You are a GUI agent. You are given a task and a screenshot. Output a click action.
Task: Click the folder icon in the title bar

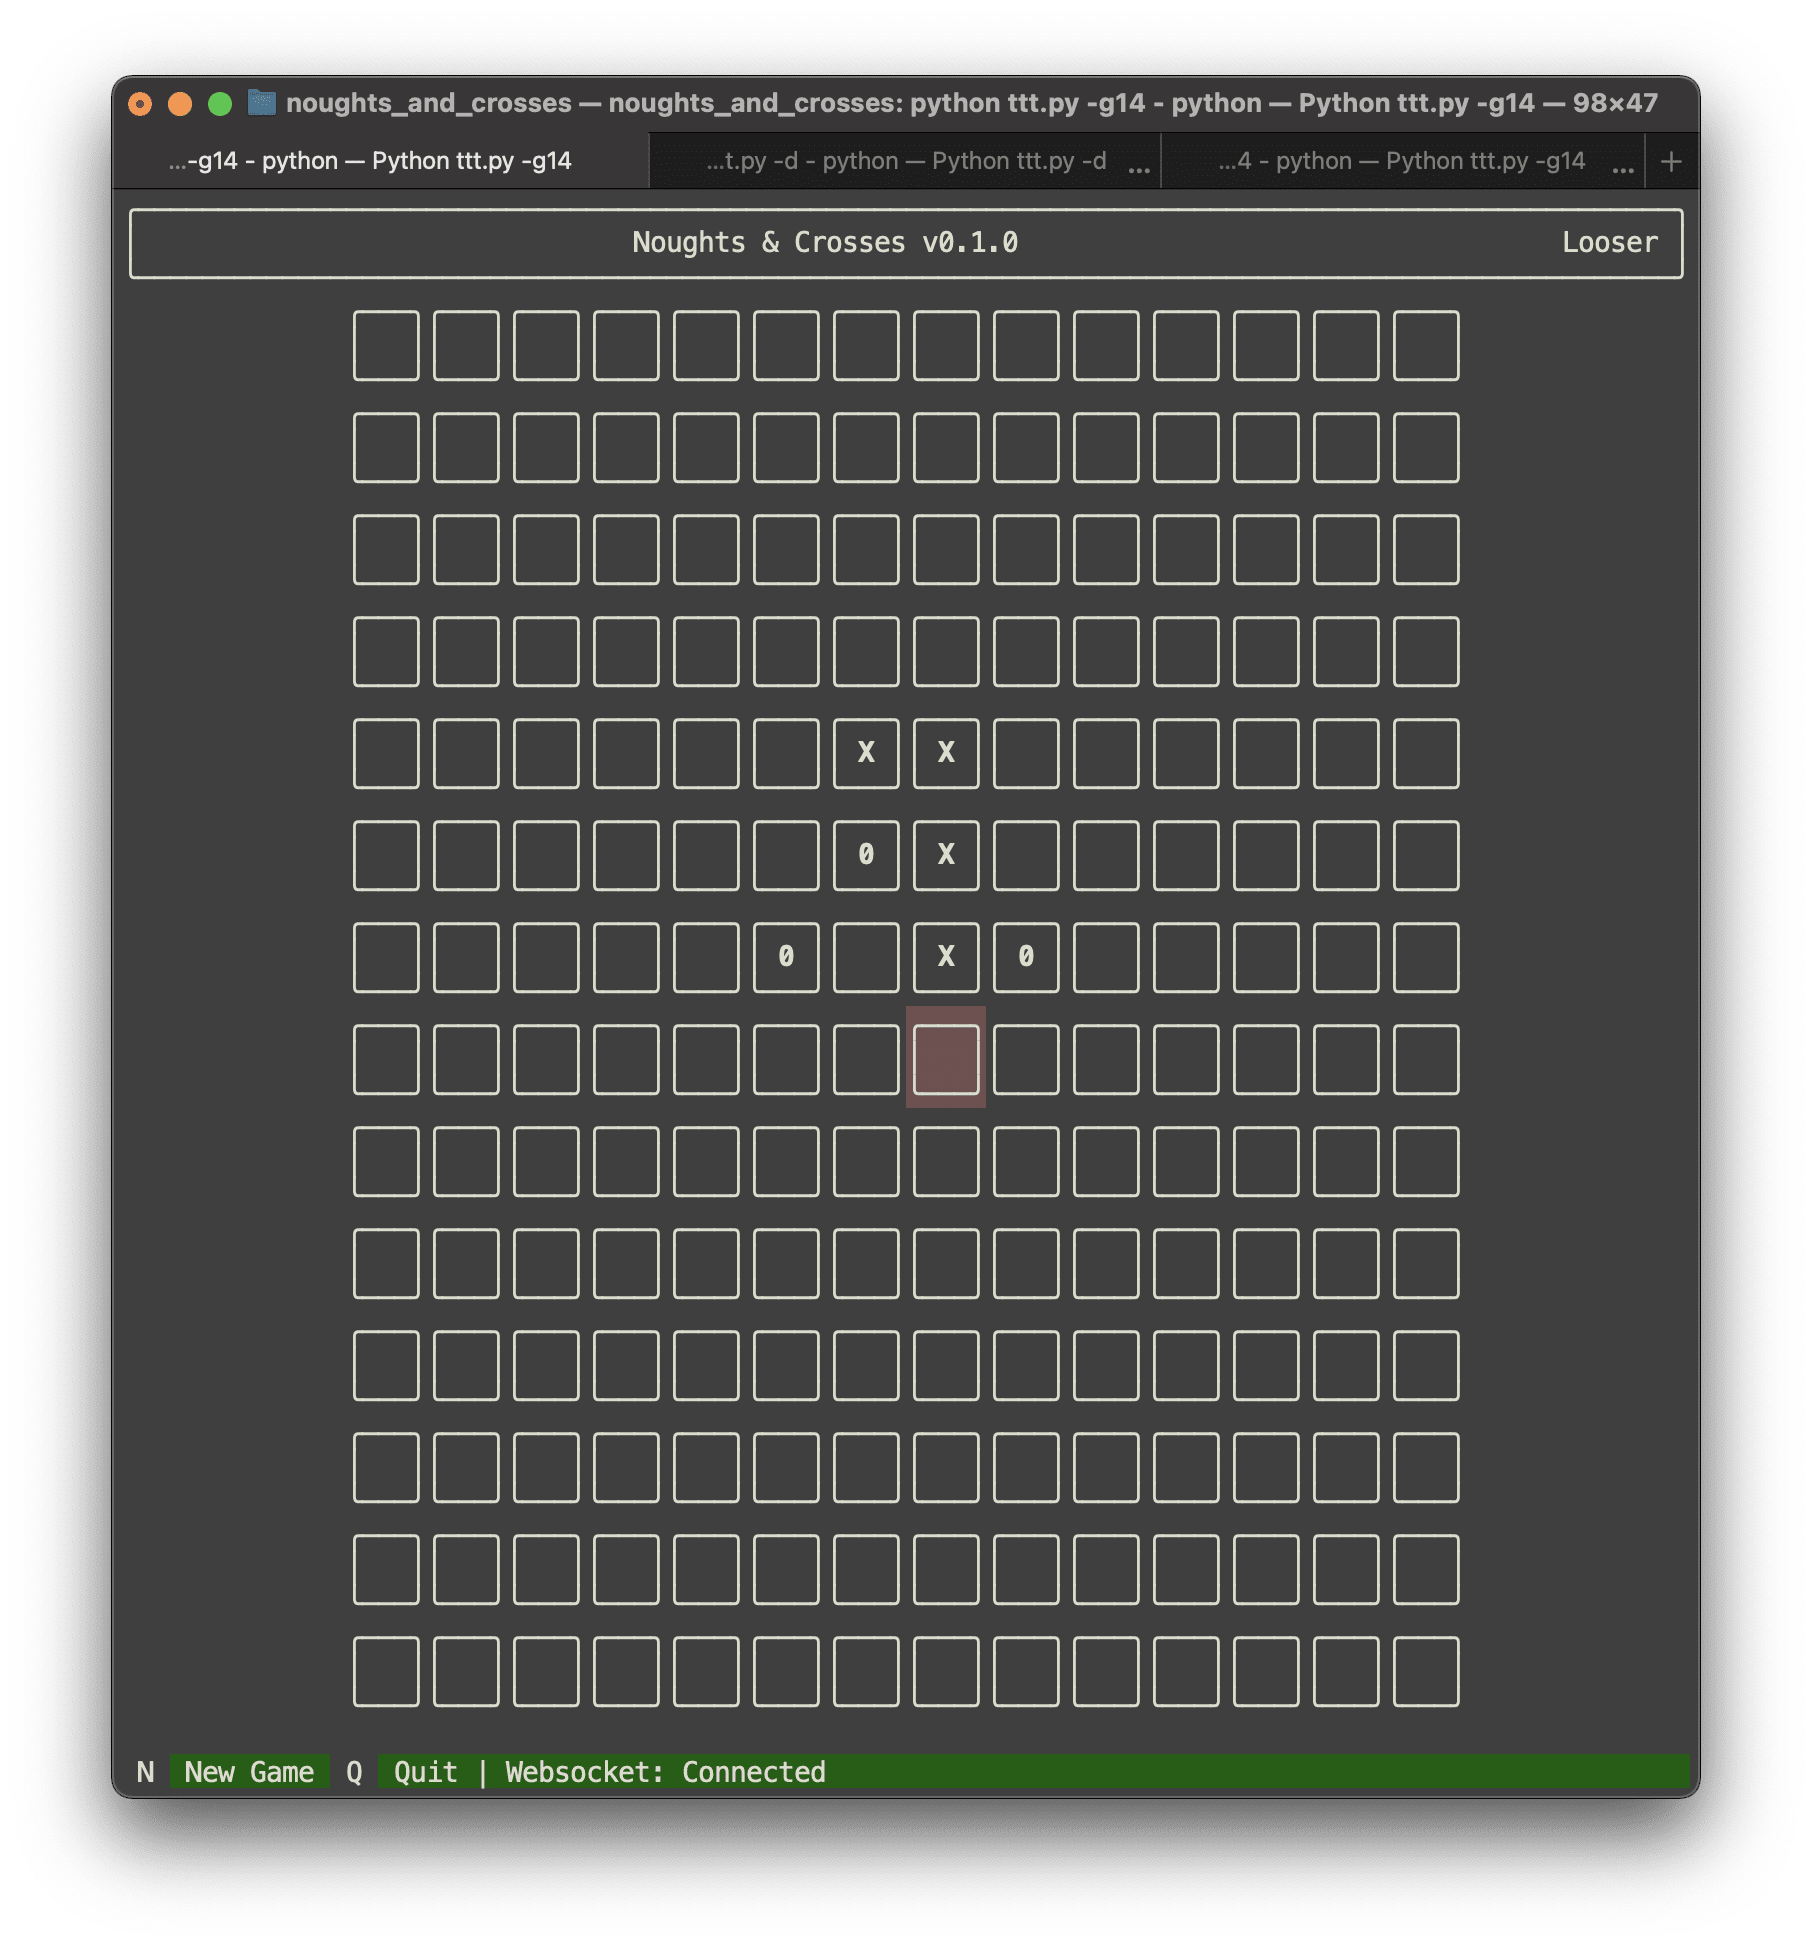tap(262, 103)
